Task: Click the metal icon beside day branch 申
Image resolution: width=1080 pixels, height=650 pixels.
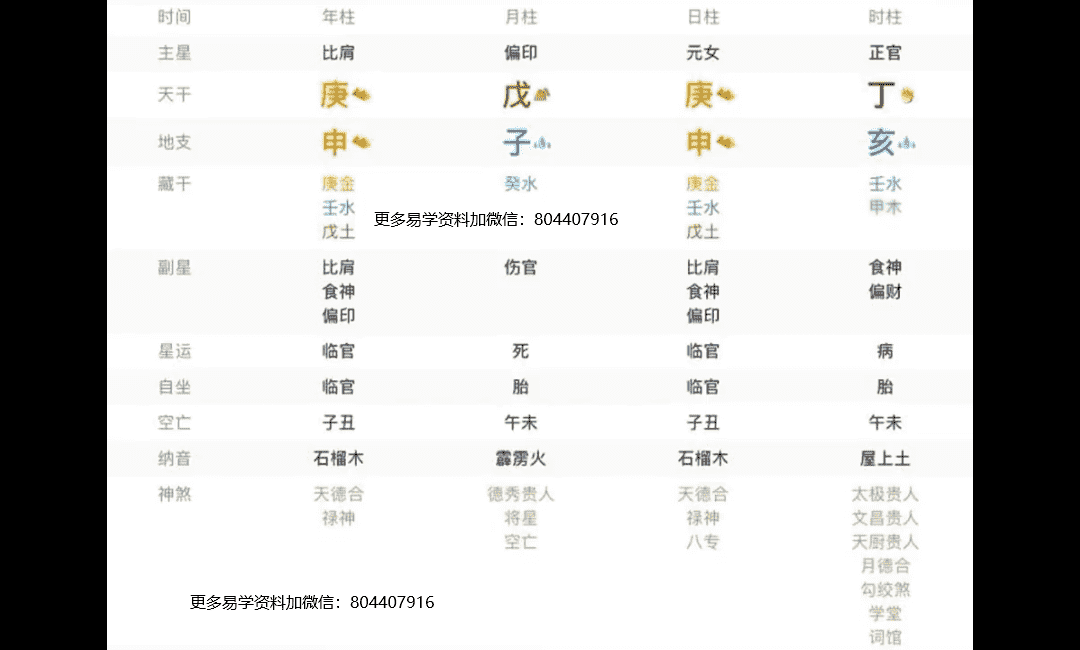Action: (x=725, y=143)
